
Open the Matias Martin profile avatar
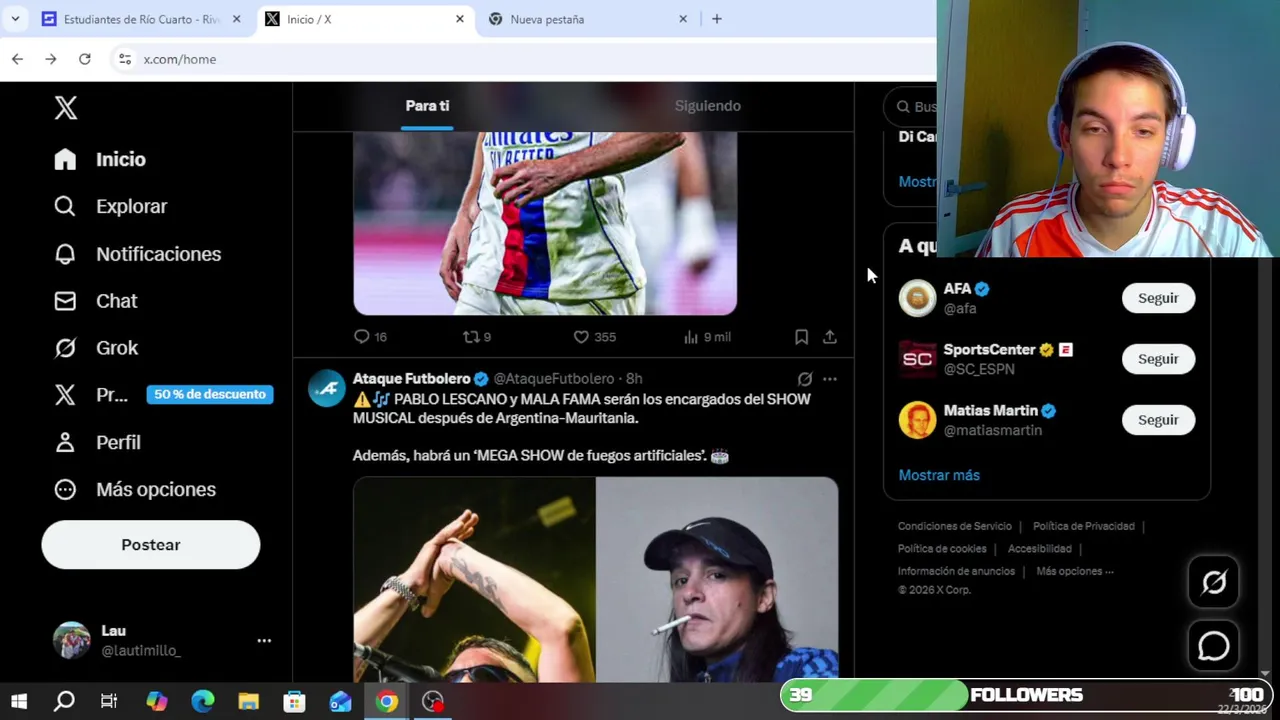[x=917, y=420]
